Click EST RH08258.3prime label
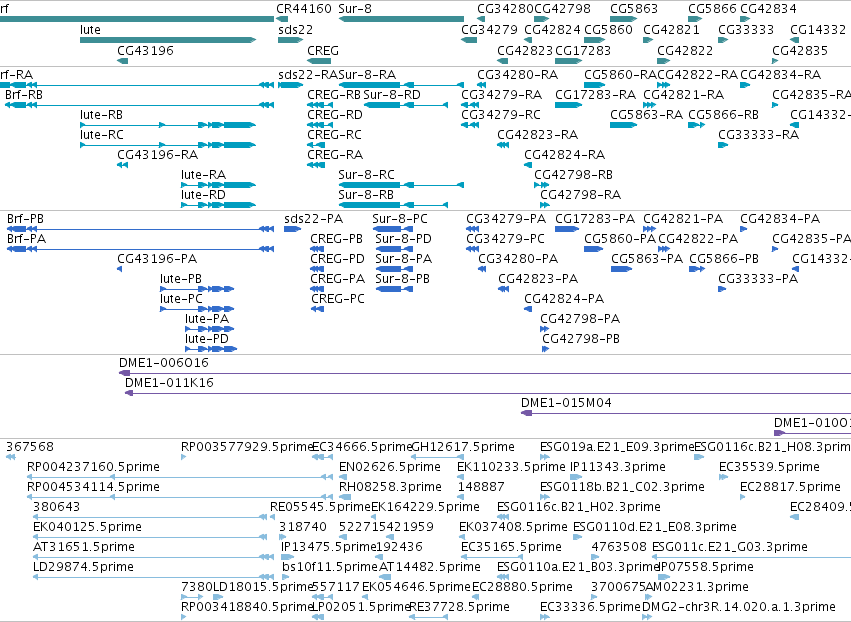Image resolution: width=851 pixels, height=622 pixels. click(390, 487)
